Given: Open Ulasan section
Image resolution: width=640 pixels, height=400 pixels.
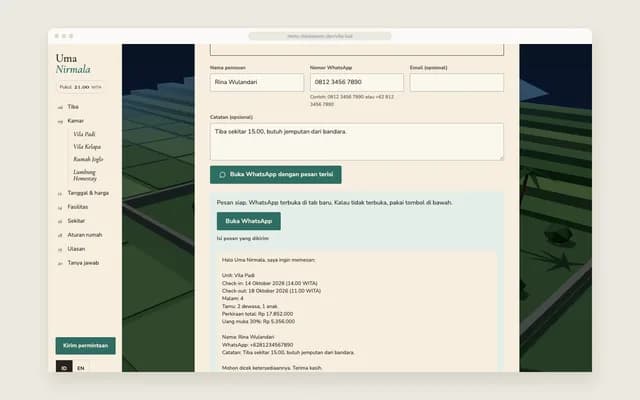Looking at the screenshot, I should pyautogui.click(x=76, y=249).
